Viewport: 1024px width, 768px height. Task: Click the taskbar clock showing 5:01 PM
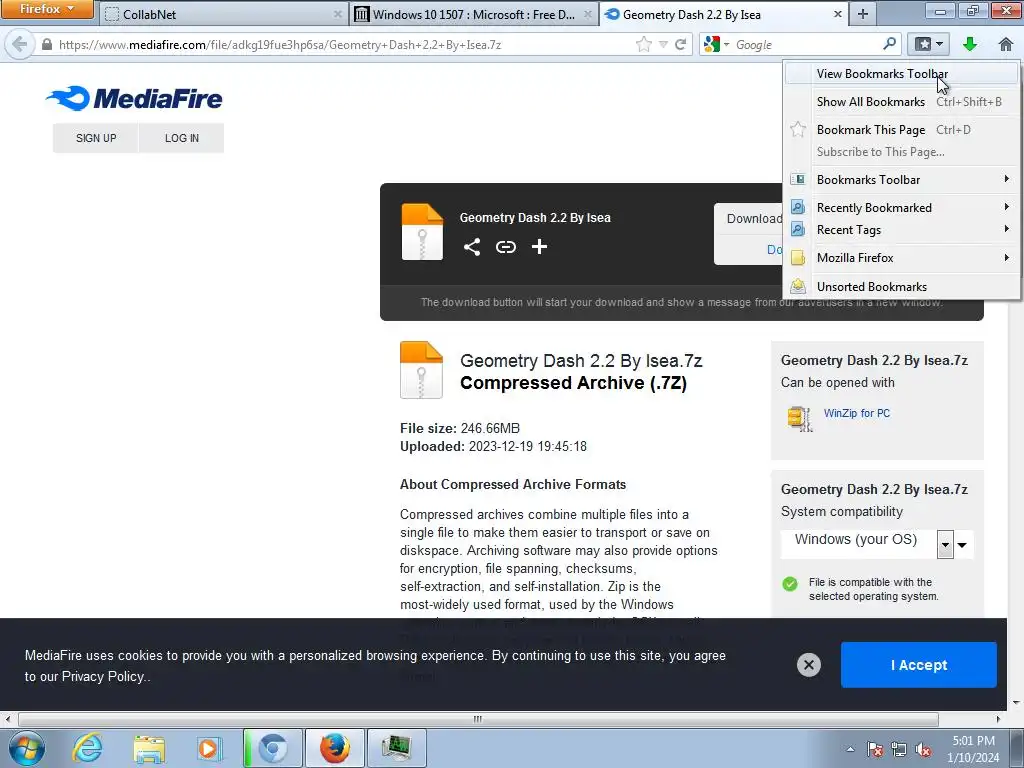[x=973, y=749]
